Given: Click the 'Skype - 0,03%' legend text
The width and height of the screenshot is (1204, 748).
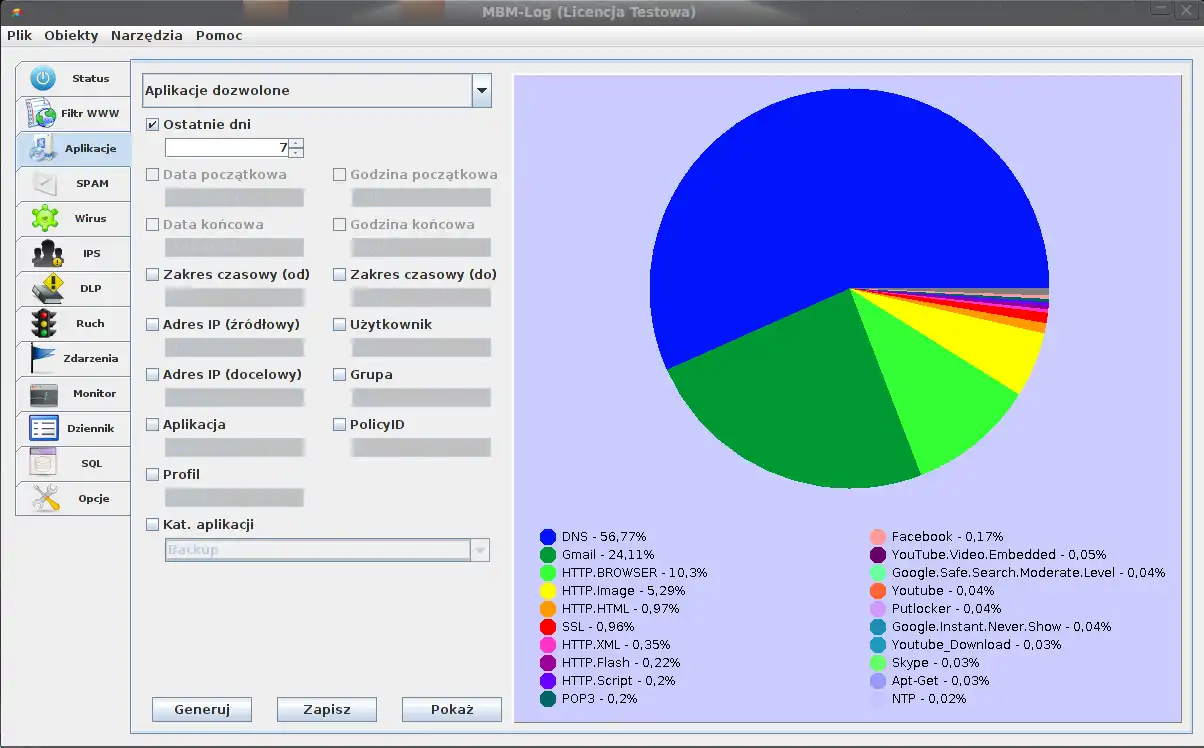Looking at the screenshot, I should (936, 663).
